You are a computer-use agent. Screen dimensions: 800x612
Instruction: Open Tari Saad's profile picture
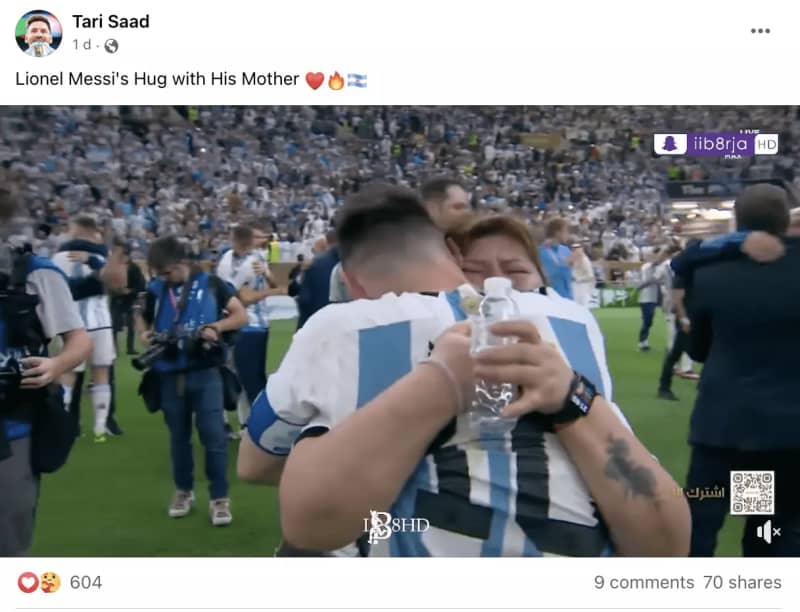[39, 33]
